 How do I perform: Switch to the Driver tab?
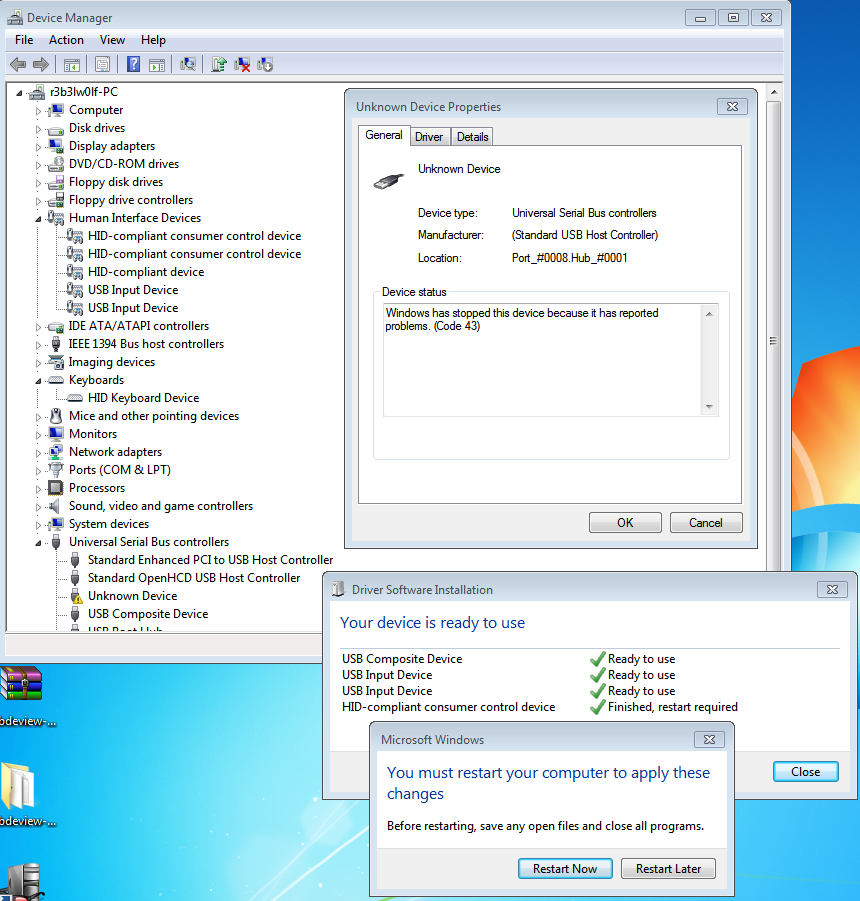pos(429,137)
